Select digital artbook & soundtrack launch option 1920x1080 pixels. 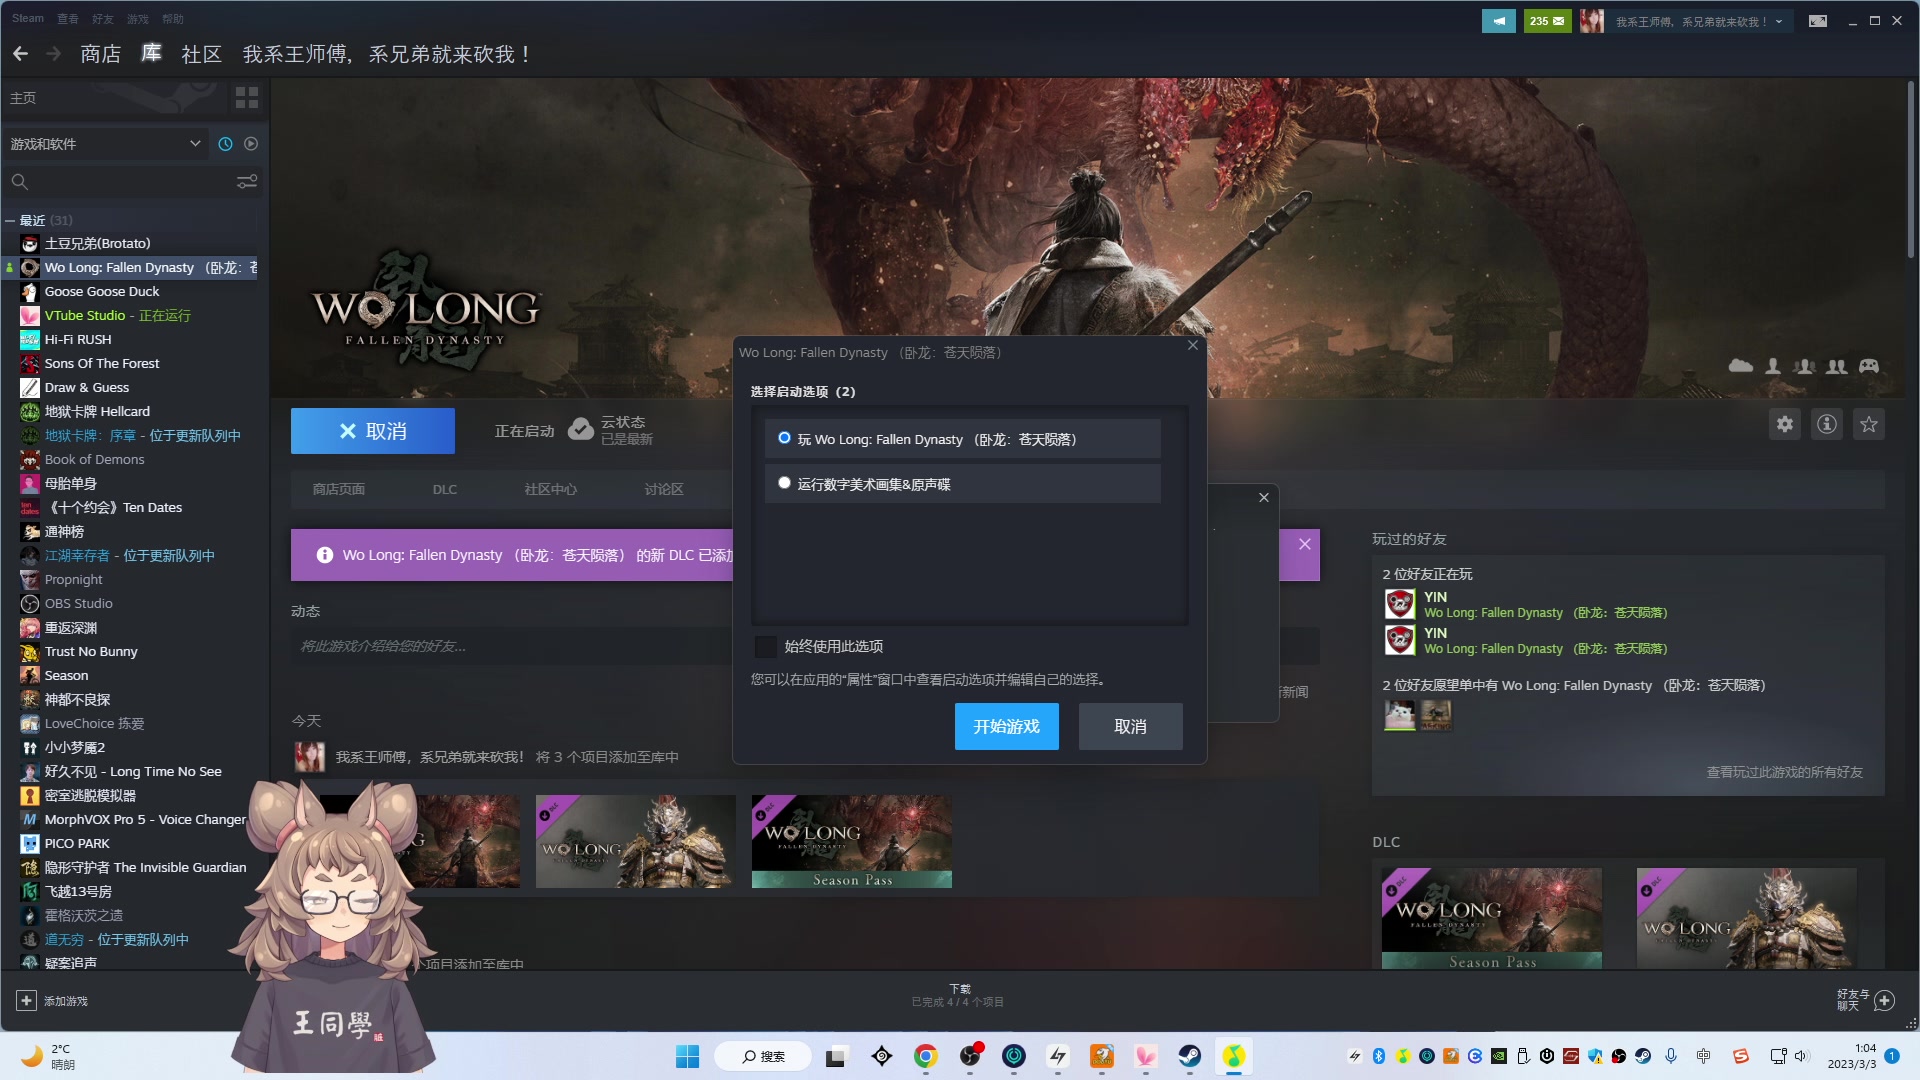click(x=962, y=484)
